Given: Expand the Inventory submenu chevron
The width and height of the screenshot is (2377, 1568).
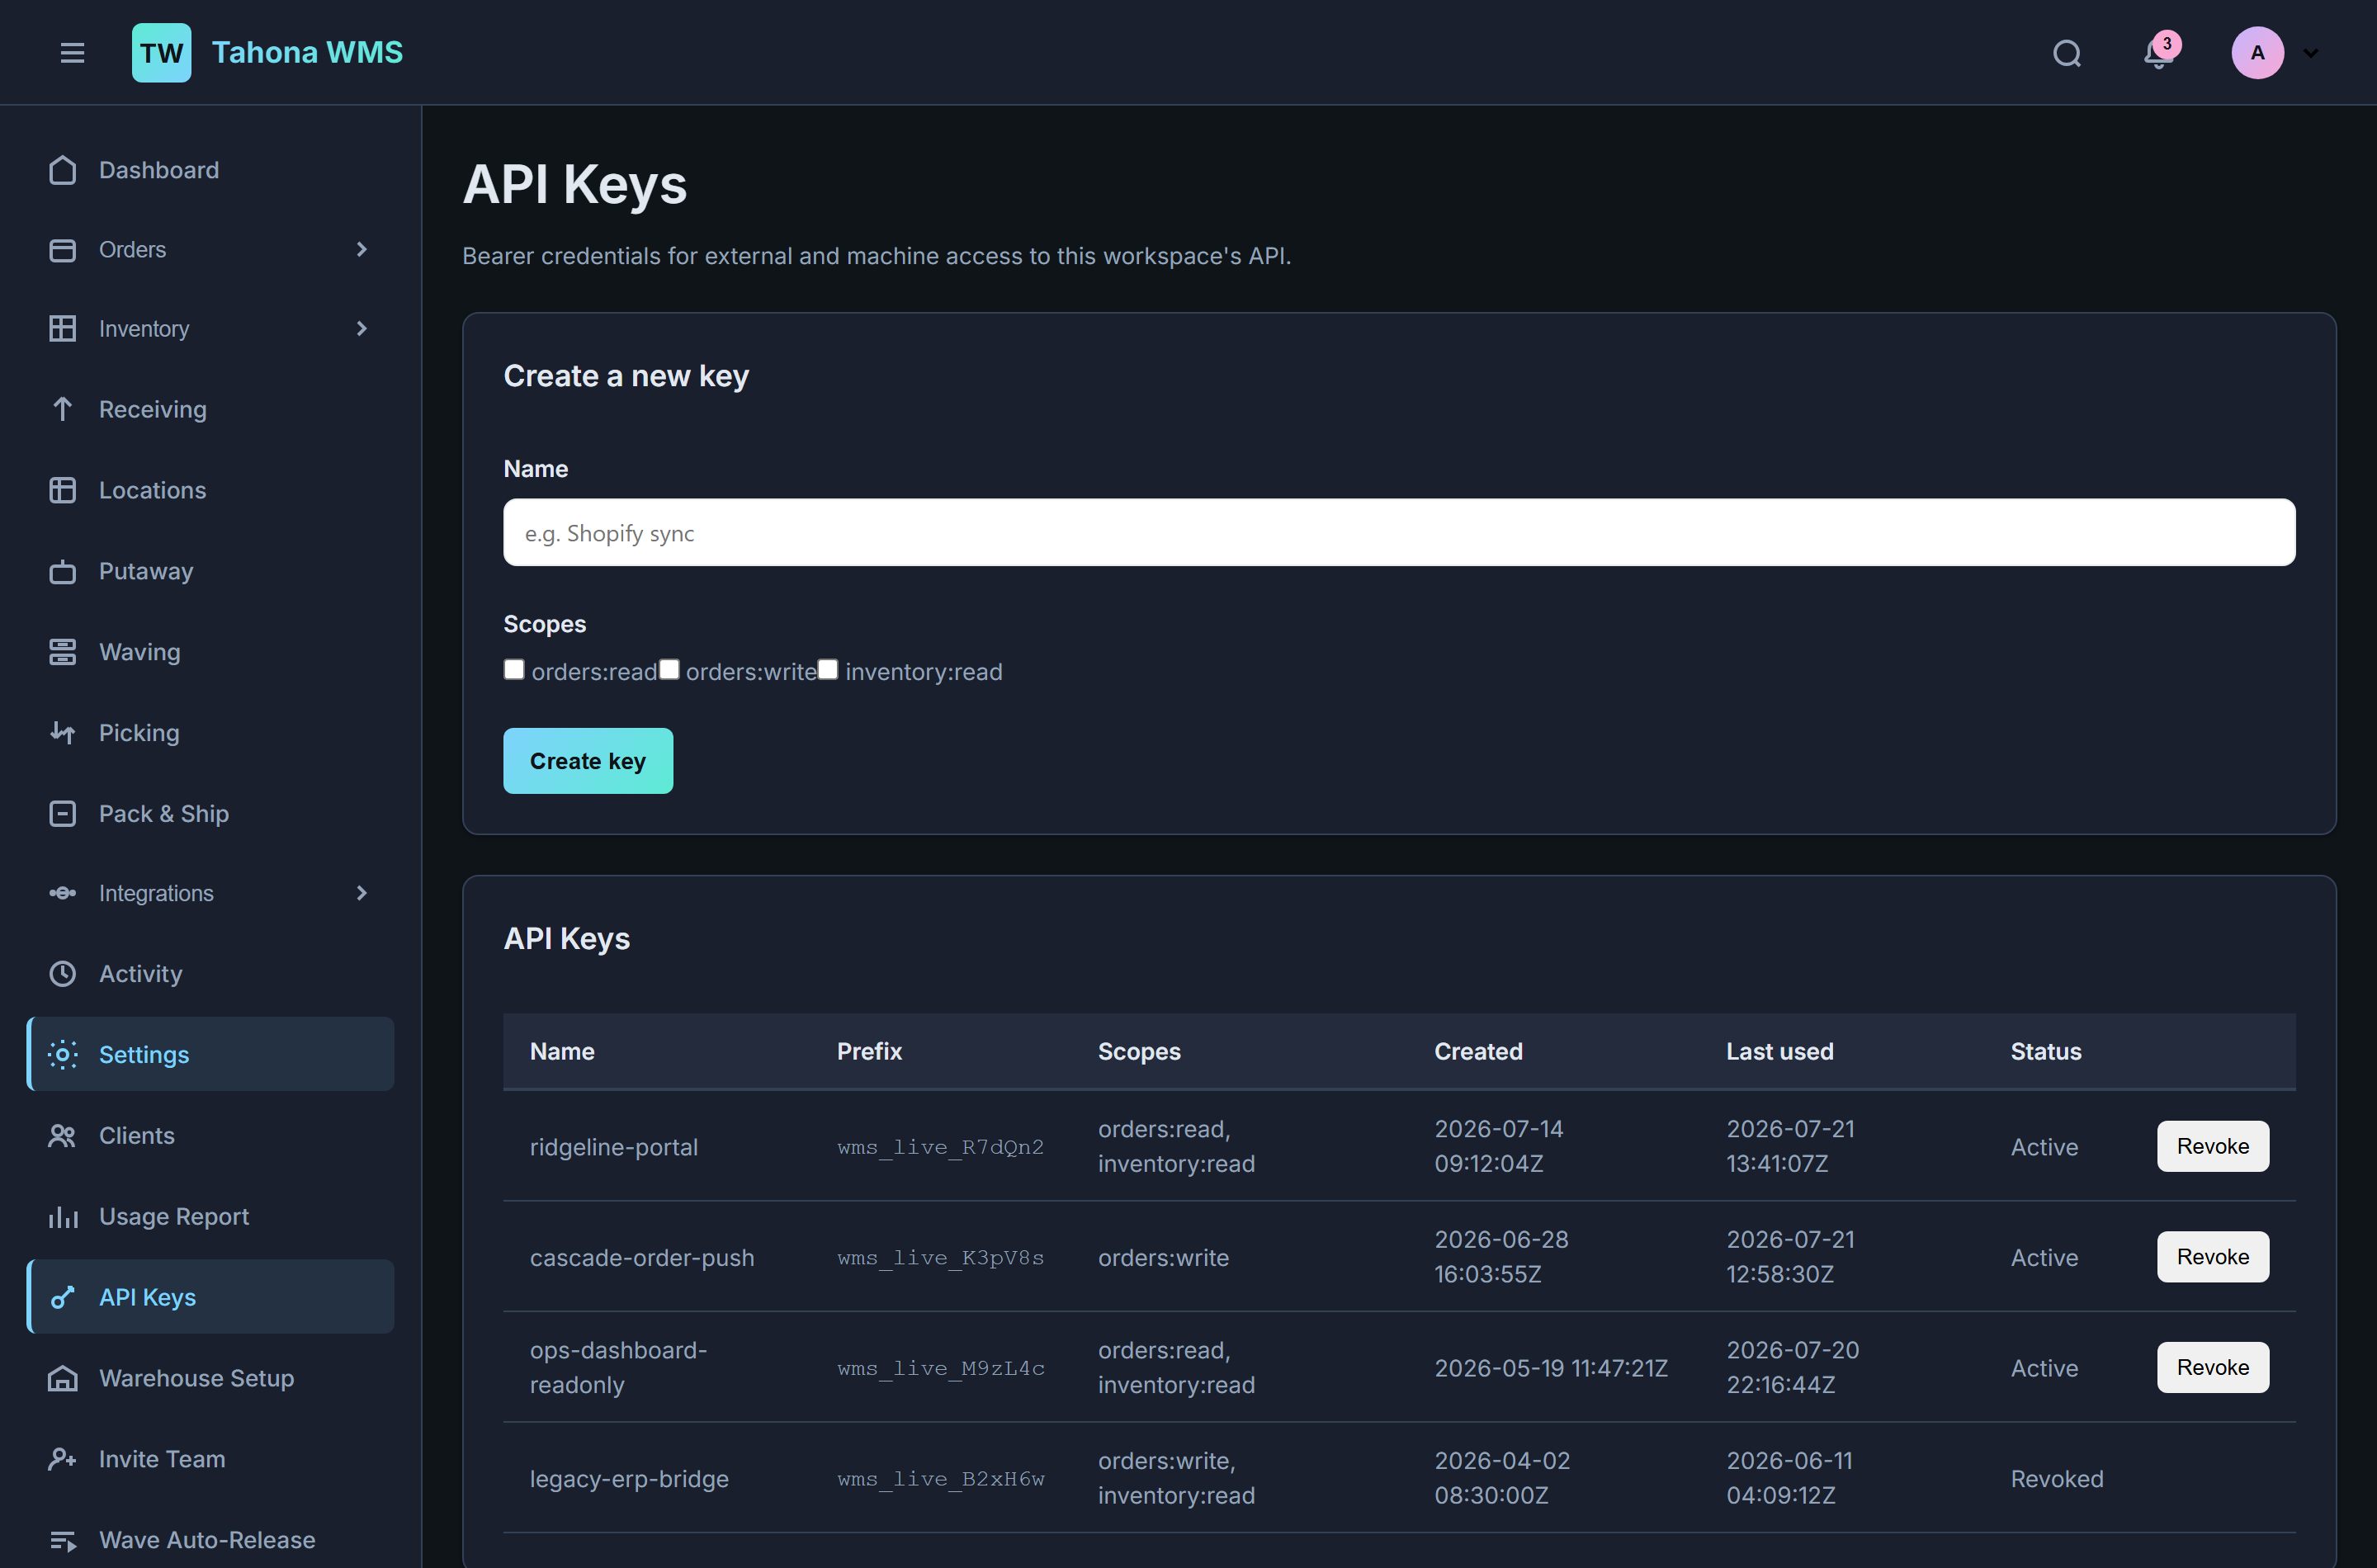Looking at the screenshot, I should [362, 328].
